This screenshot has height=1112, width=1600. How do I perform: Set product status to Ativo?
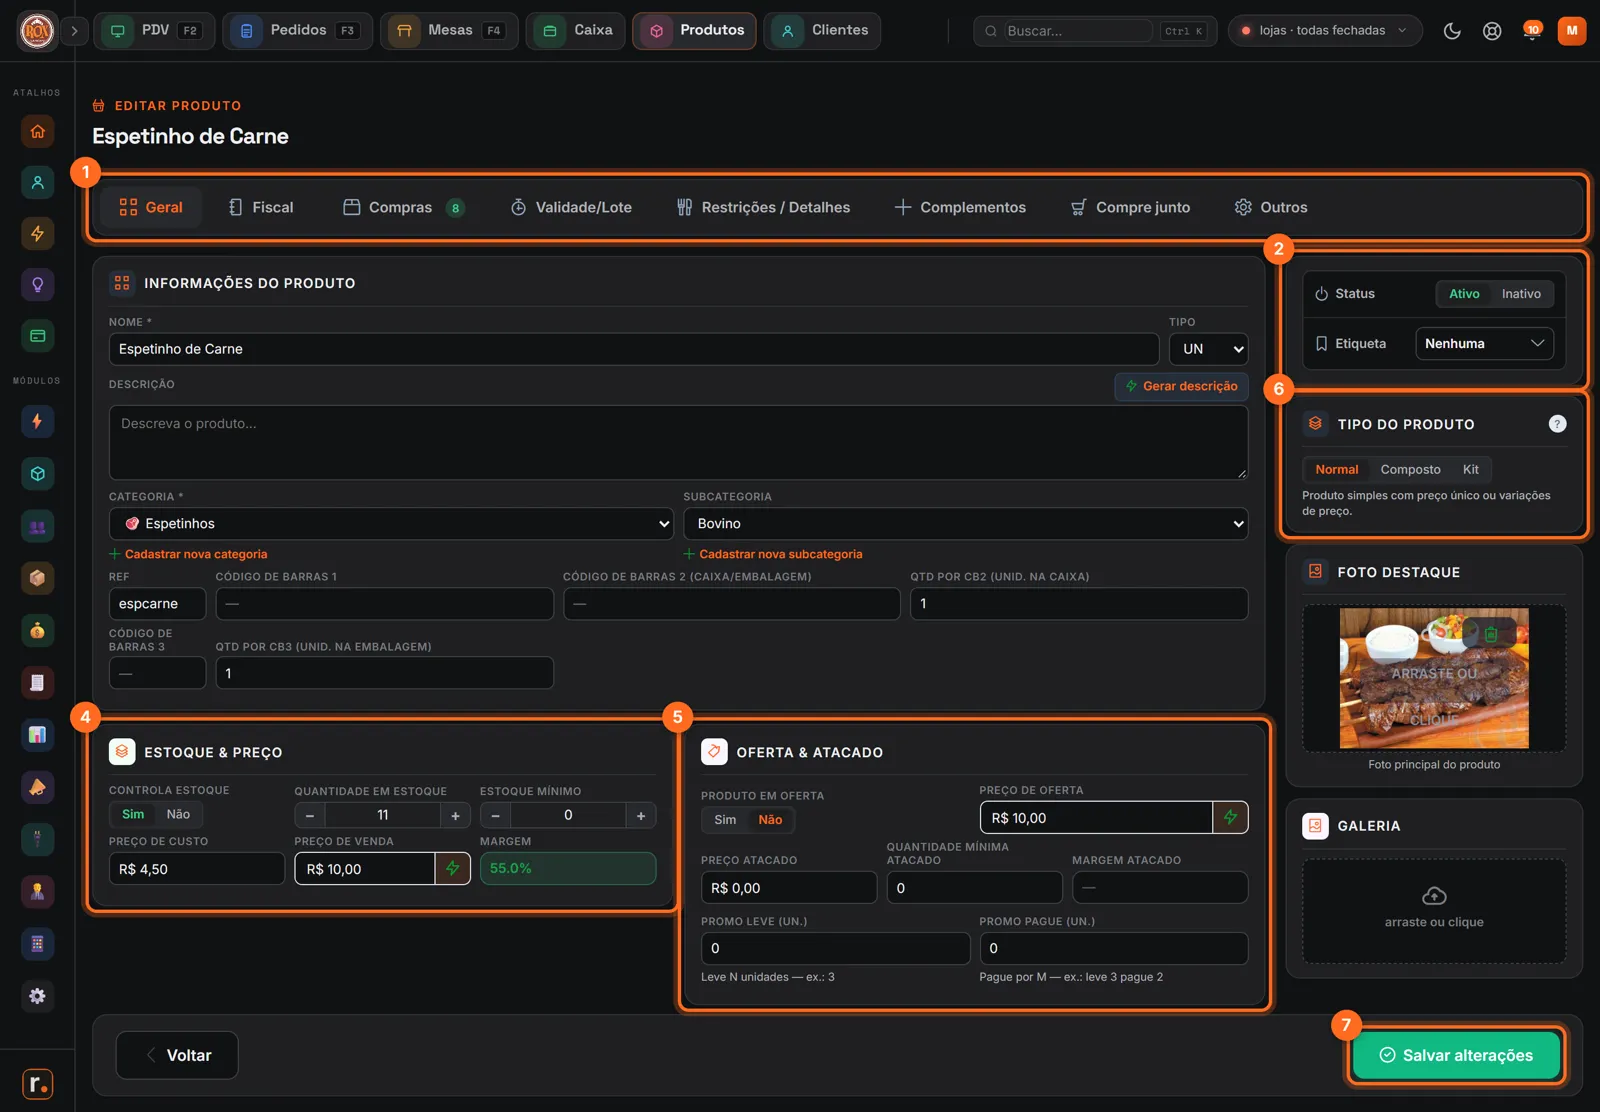click(x=1464, y=294)
